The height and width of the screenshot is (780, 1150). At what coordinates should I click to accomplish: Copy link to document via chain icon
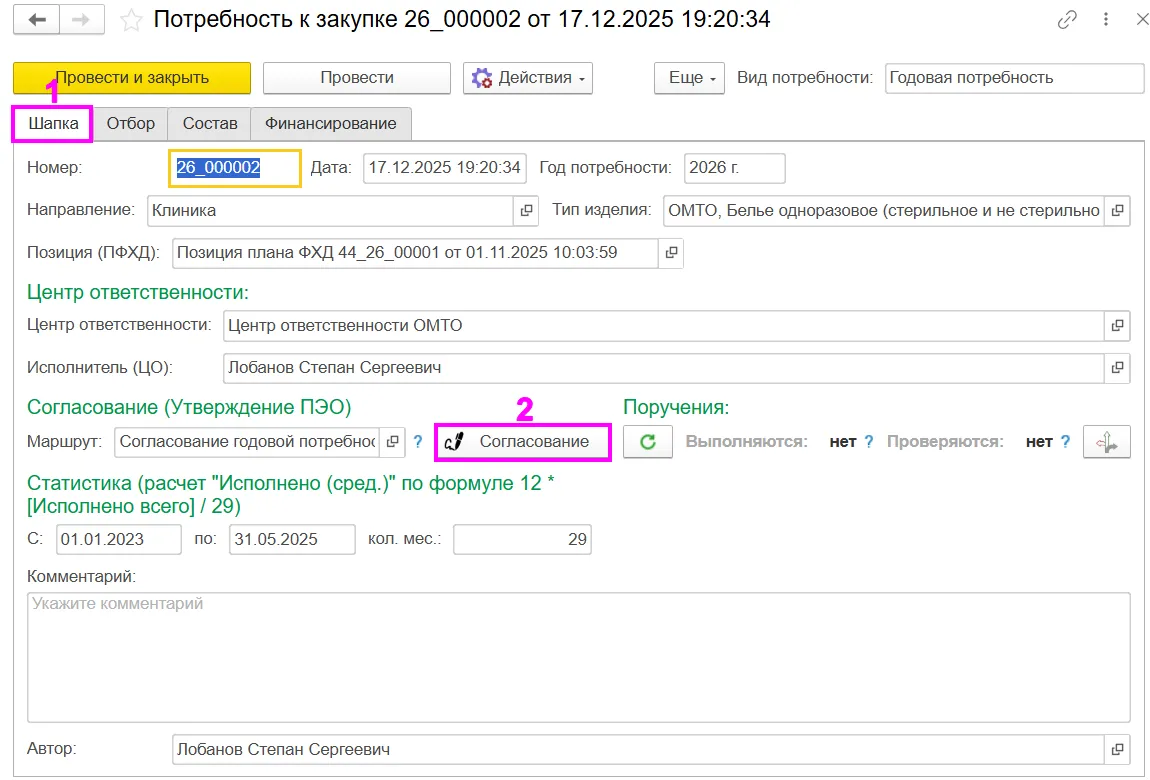tap(1067, 20)
